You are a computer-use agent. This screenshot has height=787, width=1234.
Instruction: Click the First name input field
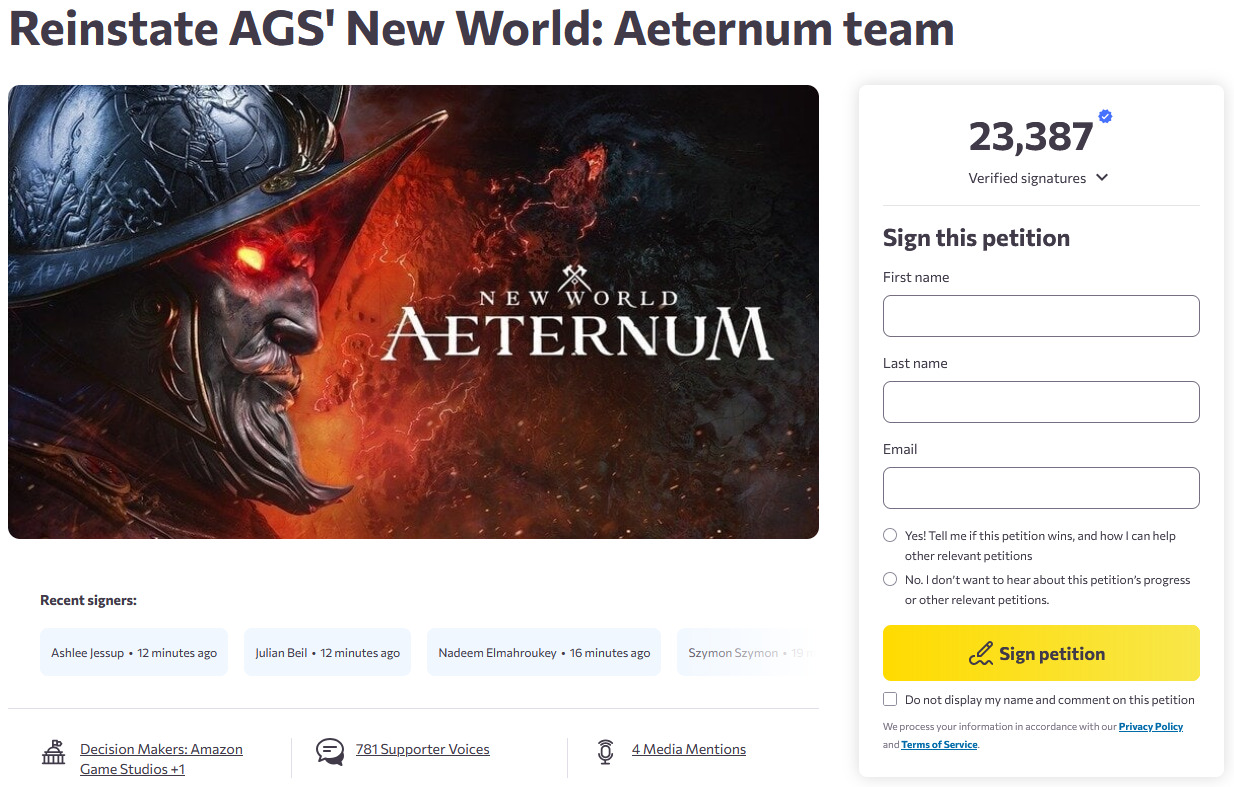tap(1040, 316)
